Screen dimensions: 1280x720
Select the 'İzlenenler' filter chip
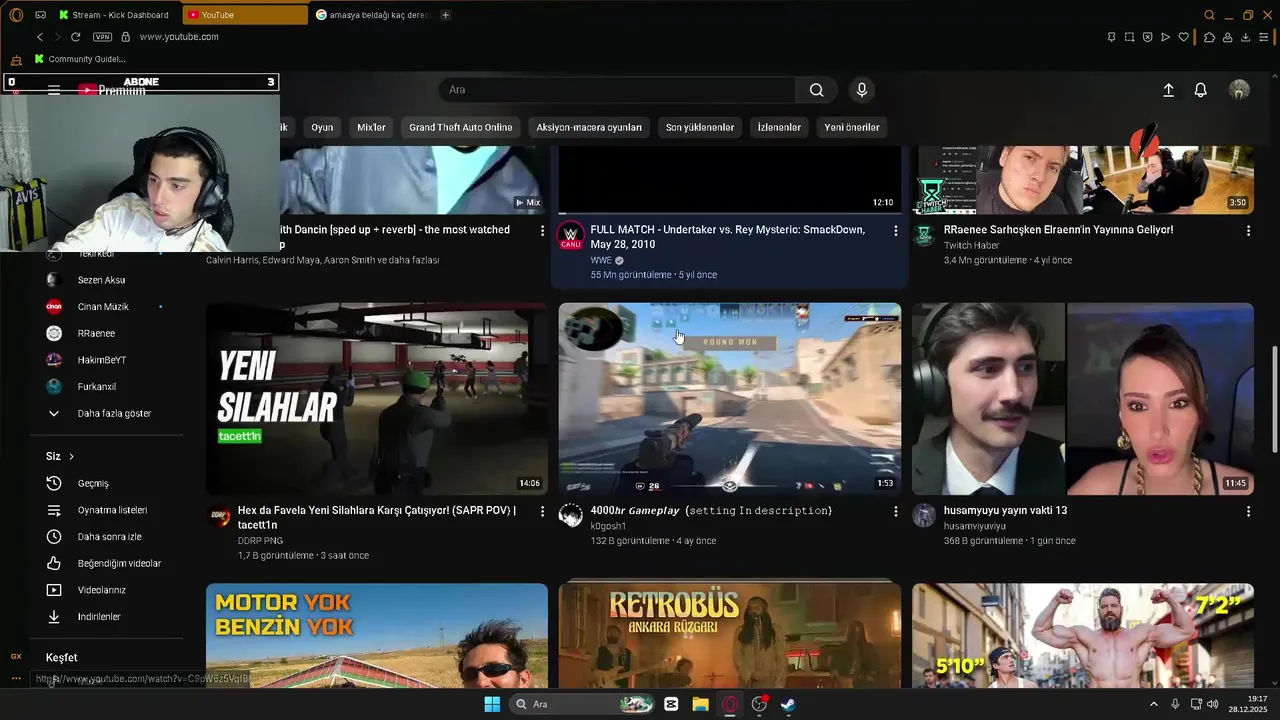tap(779, 127)
